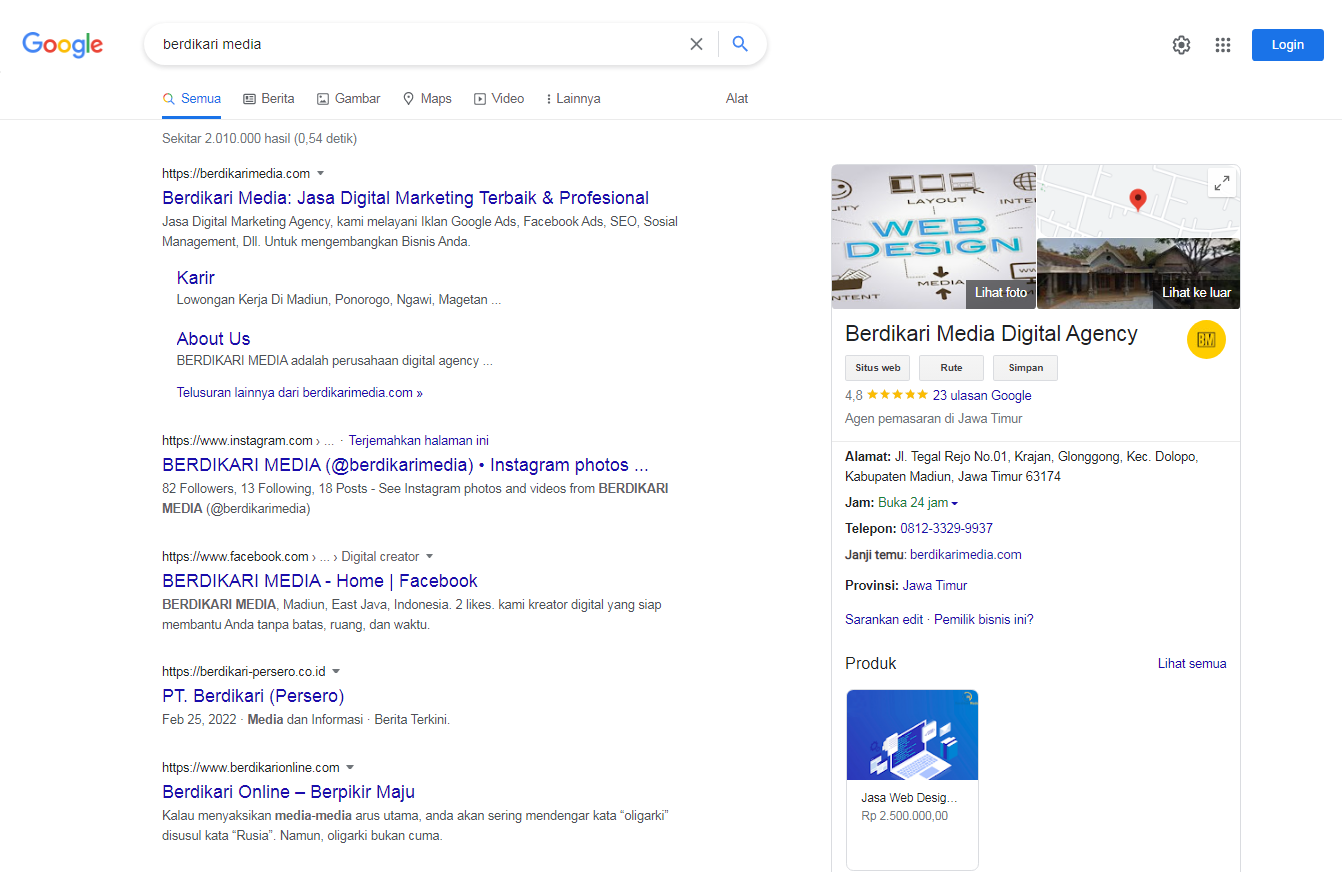Expand arrow next to facebook.com Digital creator
The height and width of the screenshot is (872, 1342).
tap(430, 556)
